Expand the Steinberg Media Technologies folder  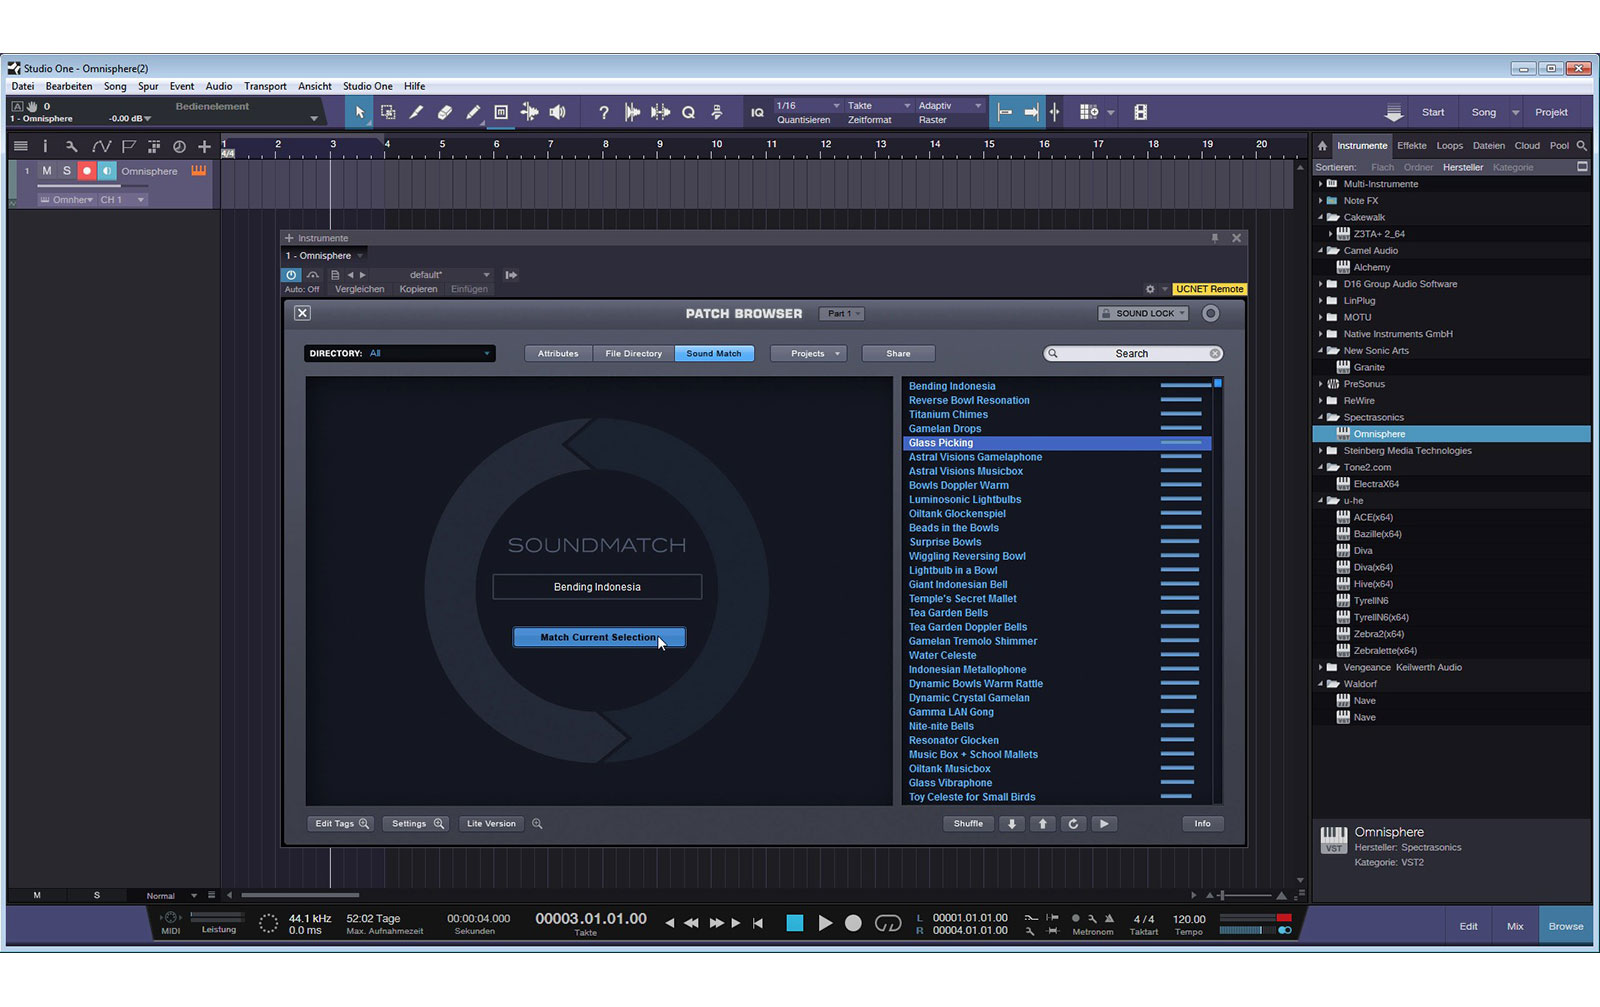pyautogui.click(x=1320, y=451)
